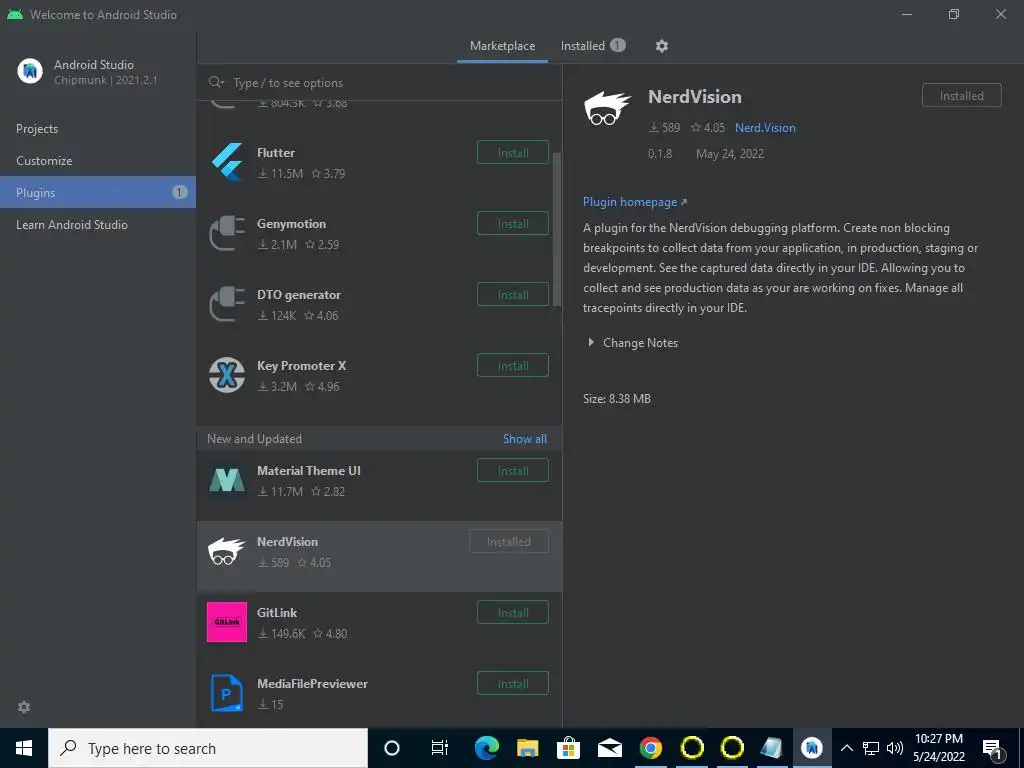This screenshot has width=1024, height=768.
Task: Click the plugin list vertical scrollbar
Action: [x=557, y=229]
